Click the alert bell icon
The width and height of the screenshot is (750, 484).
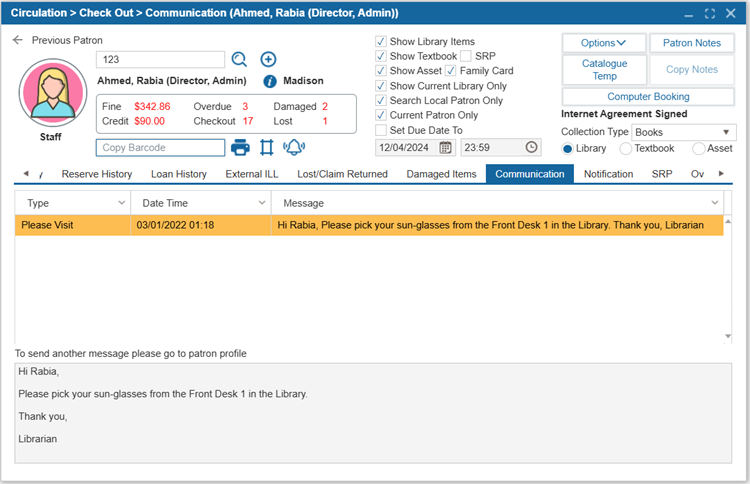pos(294,147)
